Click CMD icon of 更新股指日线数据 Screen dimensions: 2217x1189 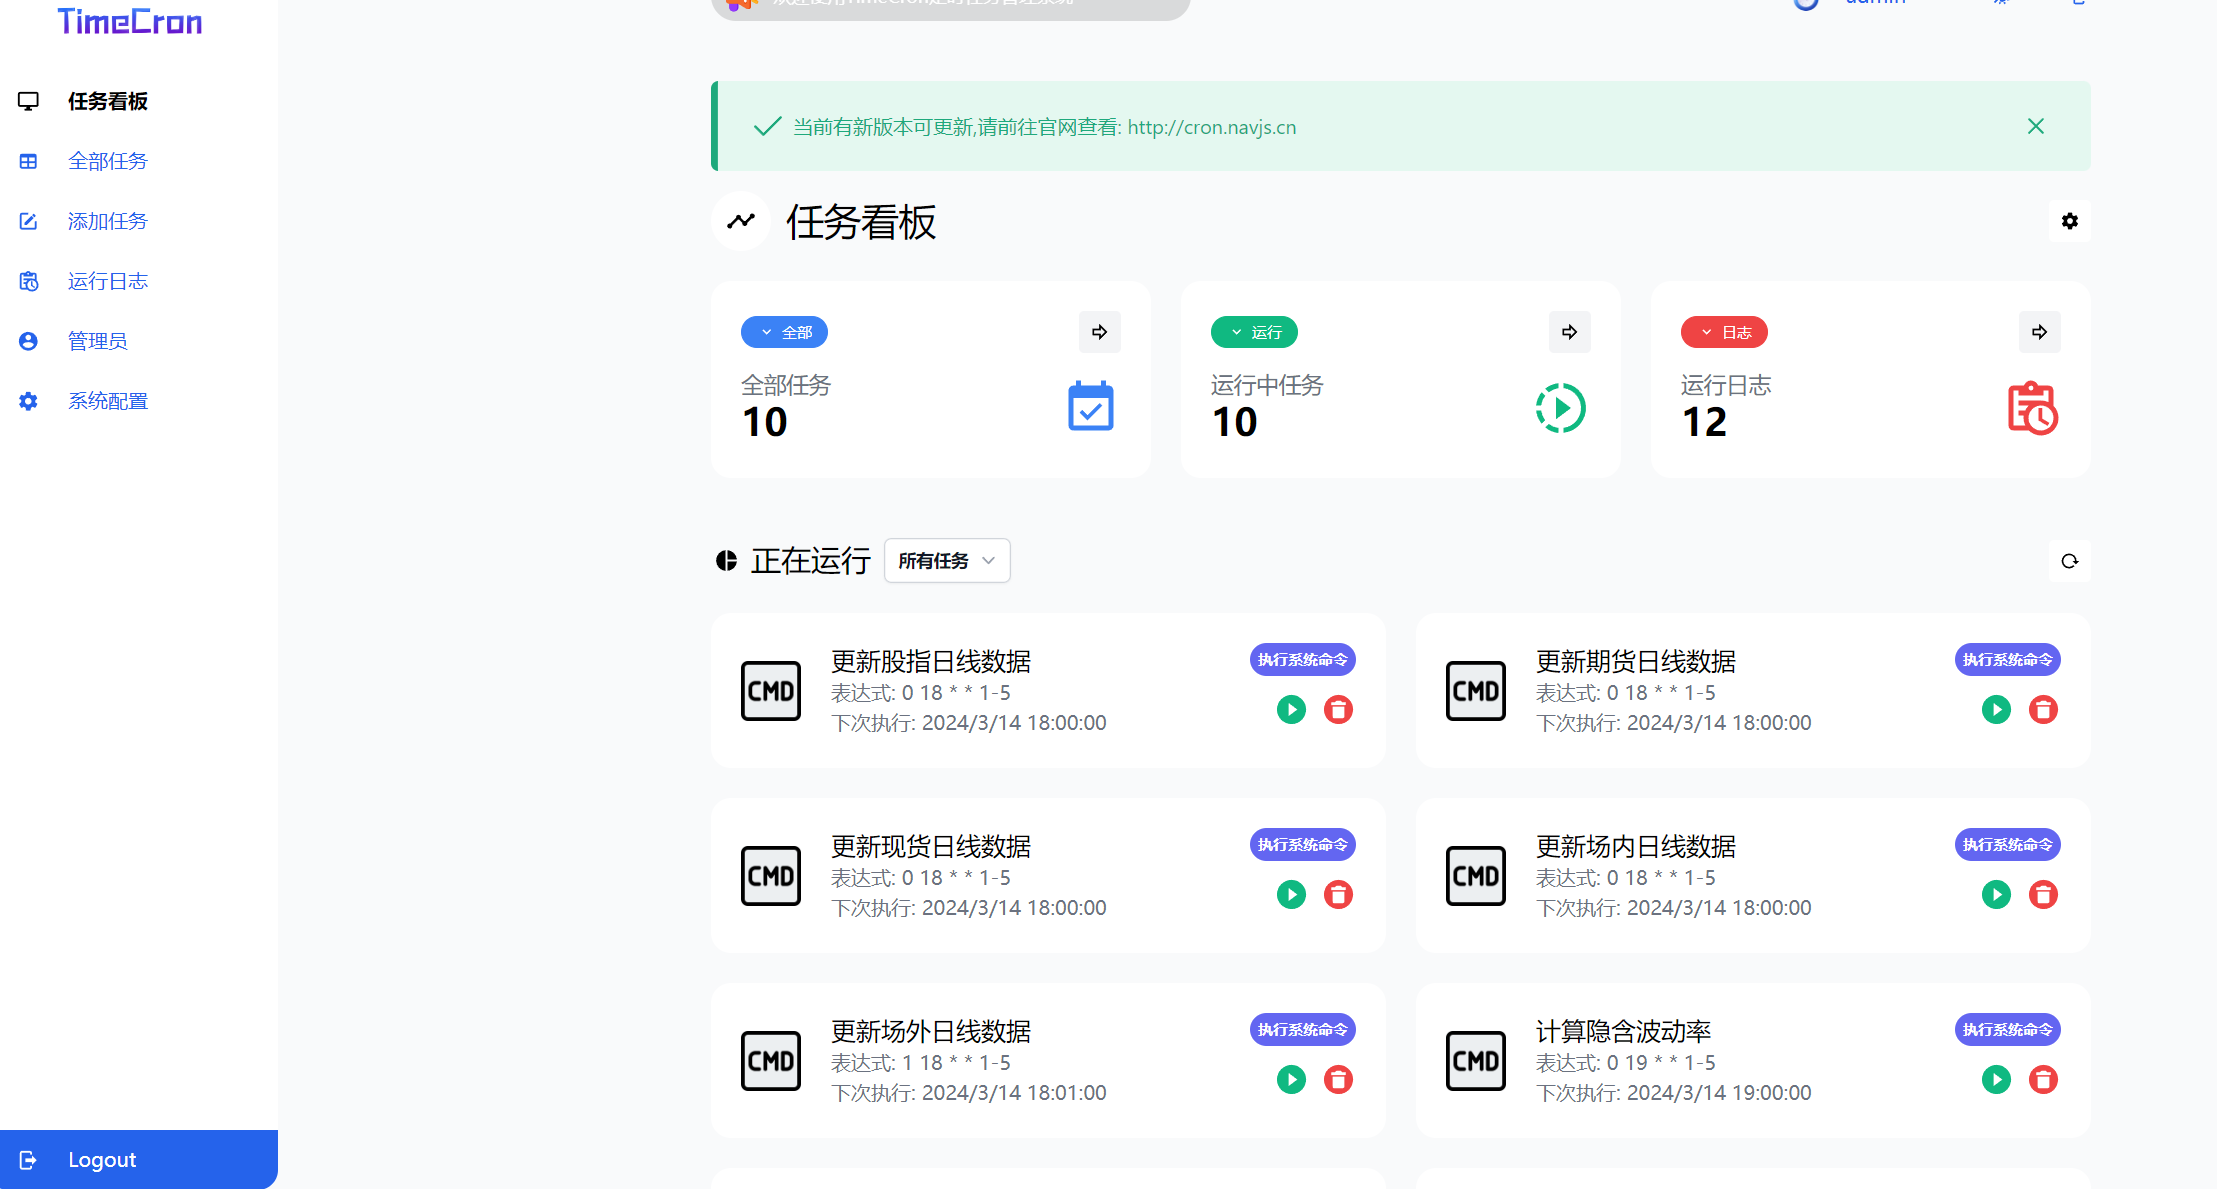(771, 691)
